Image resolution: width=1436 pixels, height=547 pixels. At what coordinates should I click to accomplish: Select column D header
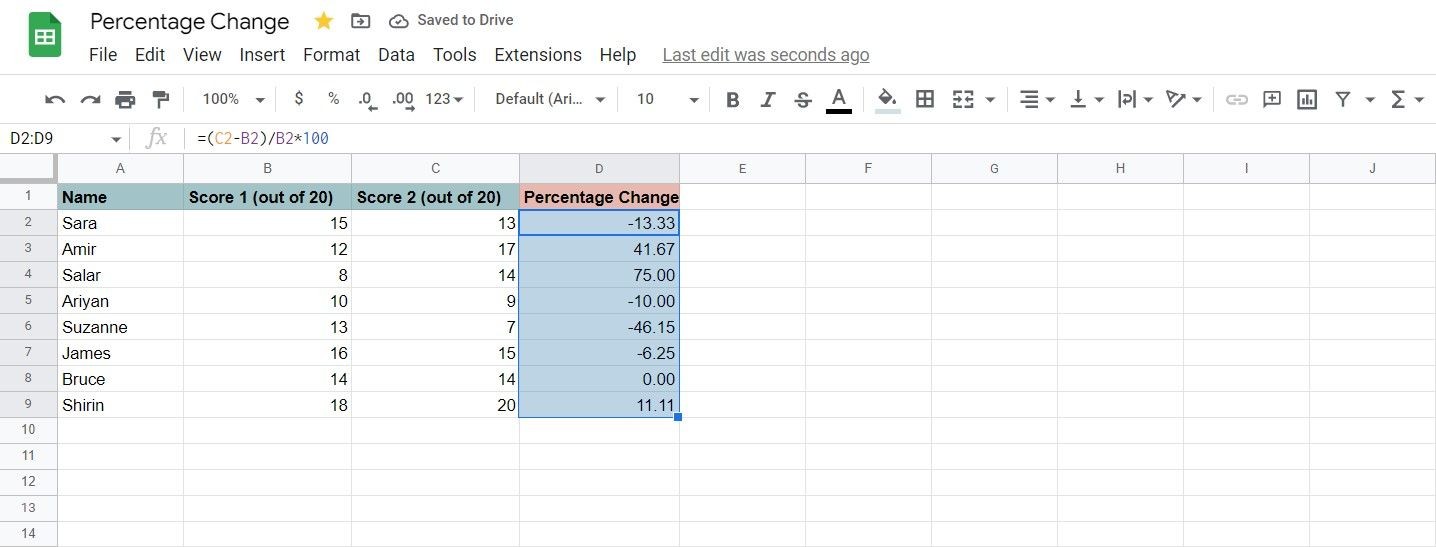(599, 169)
